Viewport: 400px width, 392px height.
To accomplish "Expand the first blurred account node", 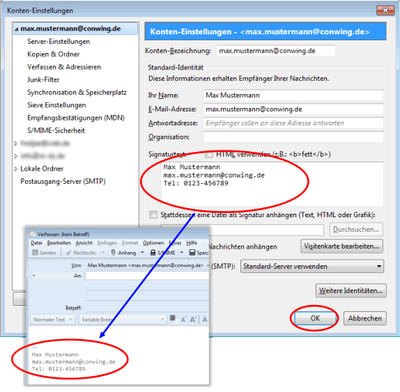I will (x=16, y=143).
